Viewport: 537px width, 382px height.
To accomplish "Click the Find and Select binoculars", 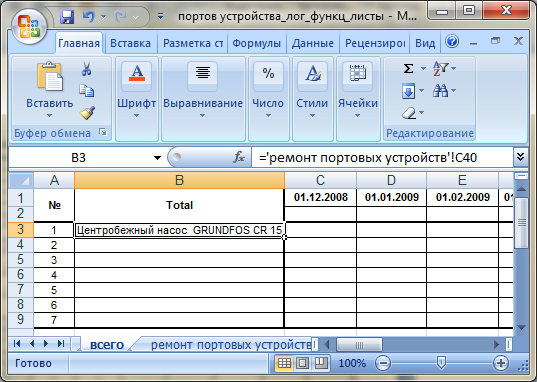I will click(x=440, y=91).
